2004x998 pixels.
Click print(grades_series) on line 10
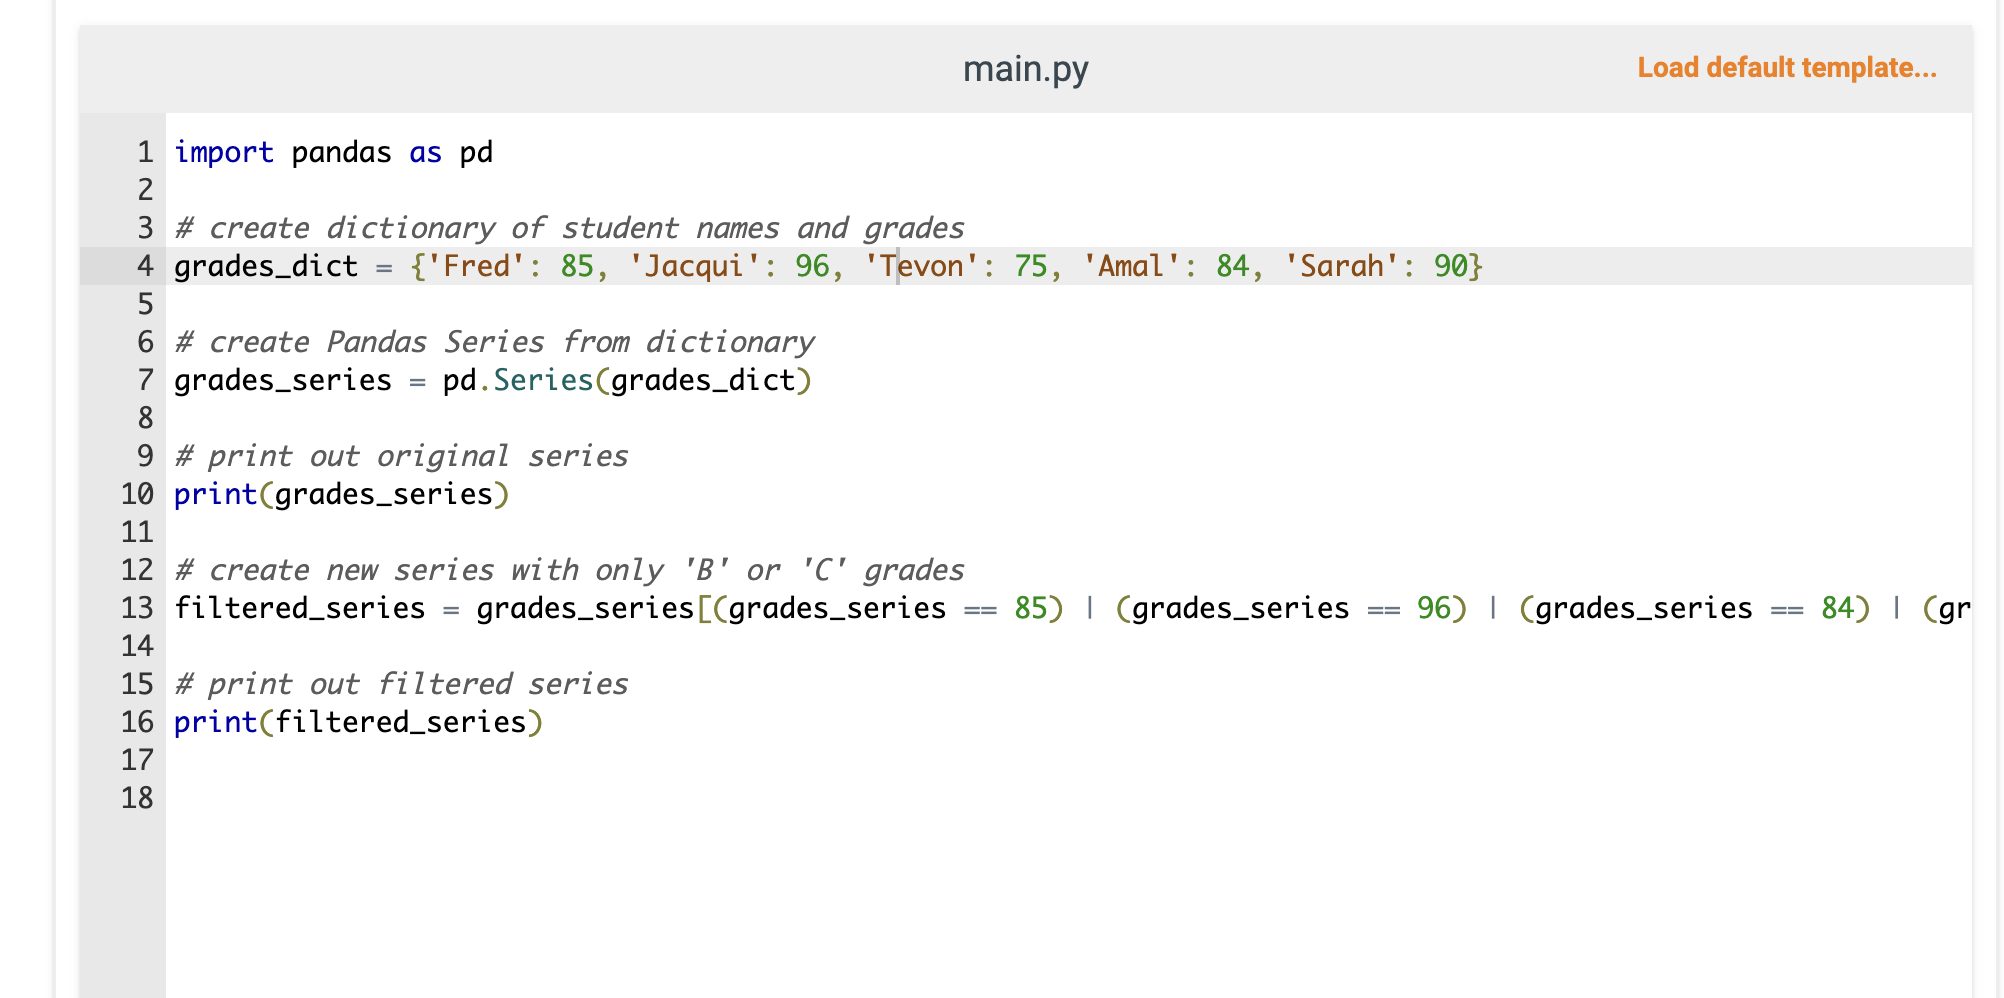[x=340, y=493]
